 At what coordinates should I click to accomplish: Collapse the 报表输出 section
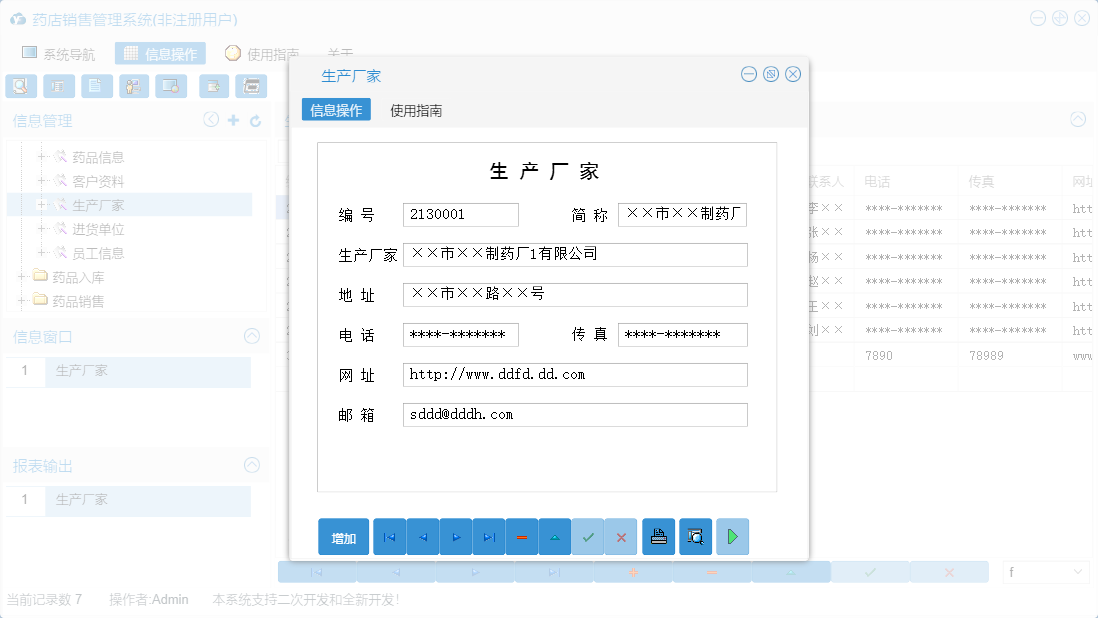tap(251, 465)
